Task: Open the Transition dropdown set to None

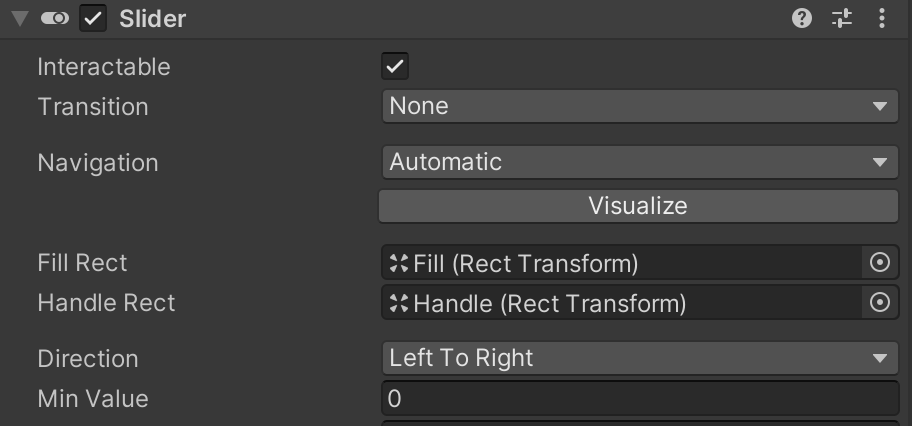Action: (640, 106)
